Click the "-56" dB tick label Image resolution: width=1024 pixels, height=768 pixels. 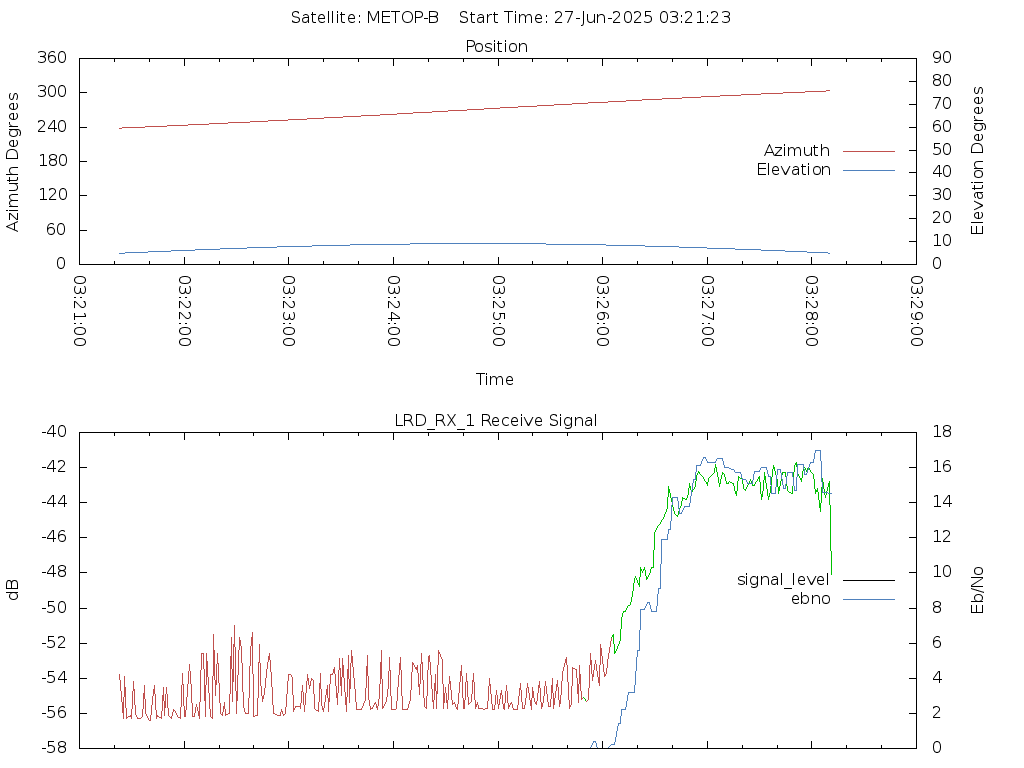[x=54, y=713]
